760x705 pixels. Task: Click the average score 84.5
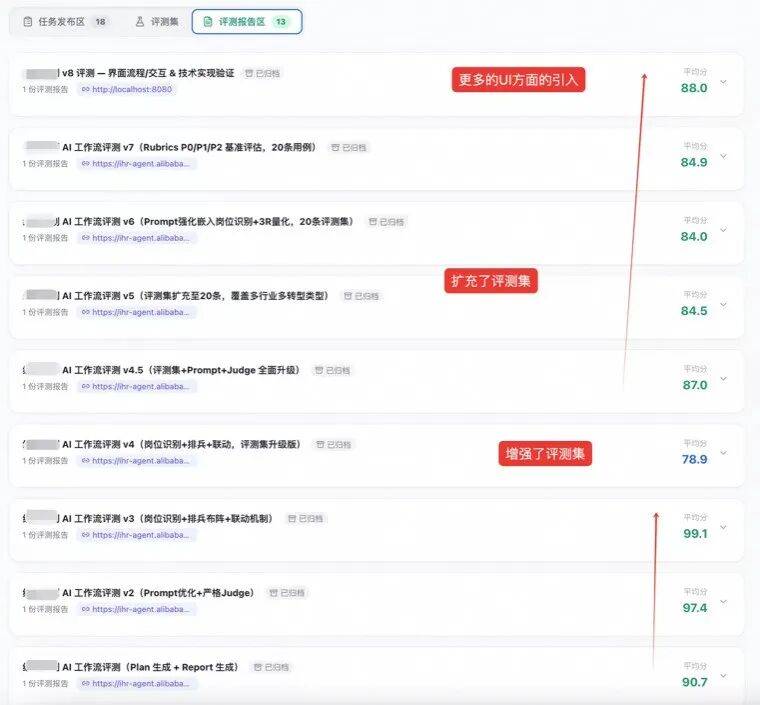pos(694,311)
